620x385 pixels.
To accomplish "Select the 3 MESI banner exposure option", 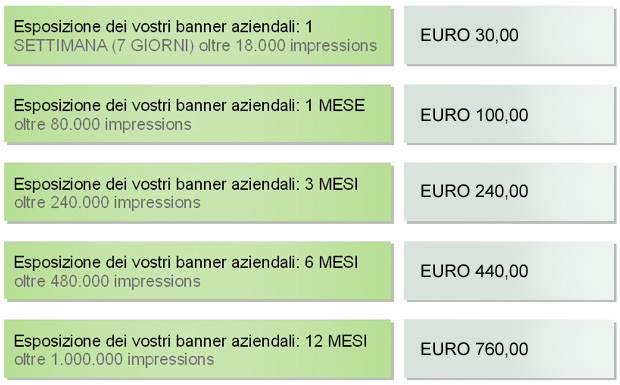I will click(x=197, y=192).
